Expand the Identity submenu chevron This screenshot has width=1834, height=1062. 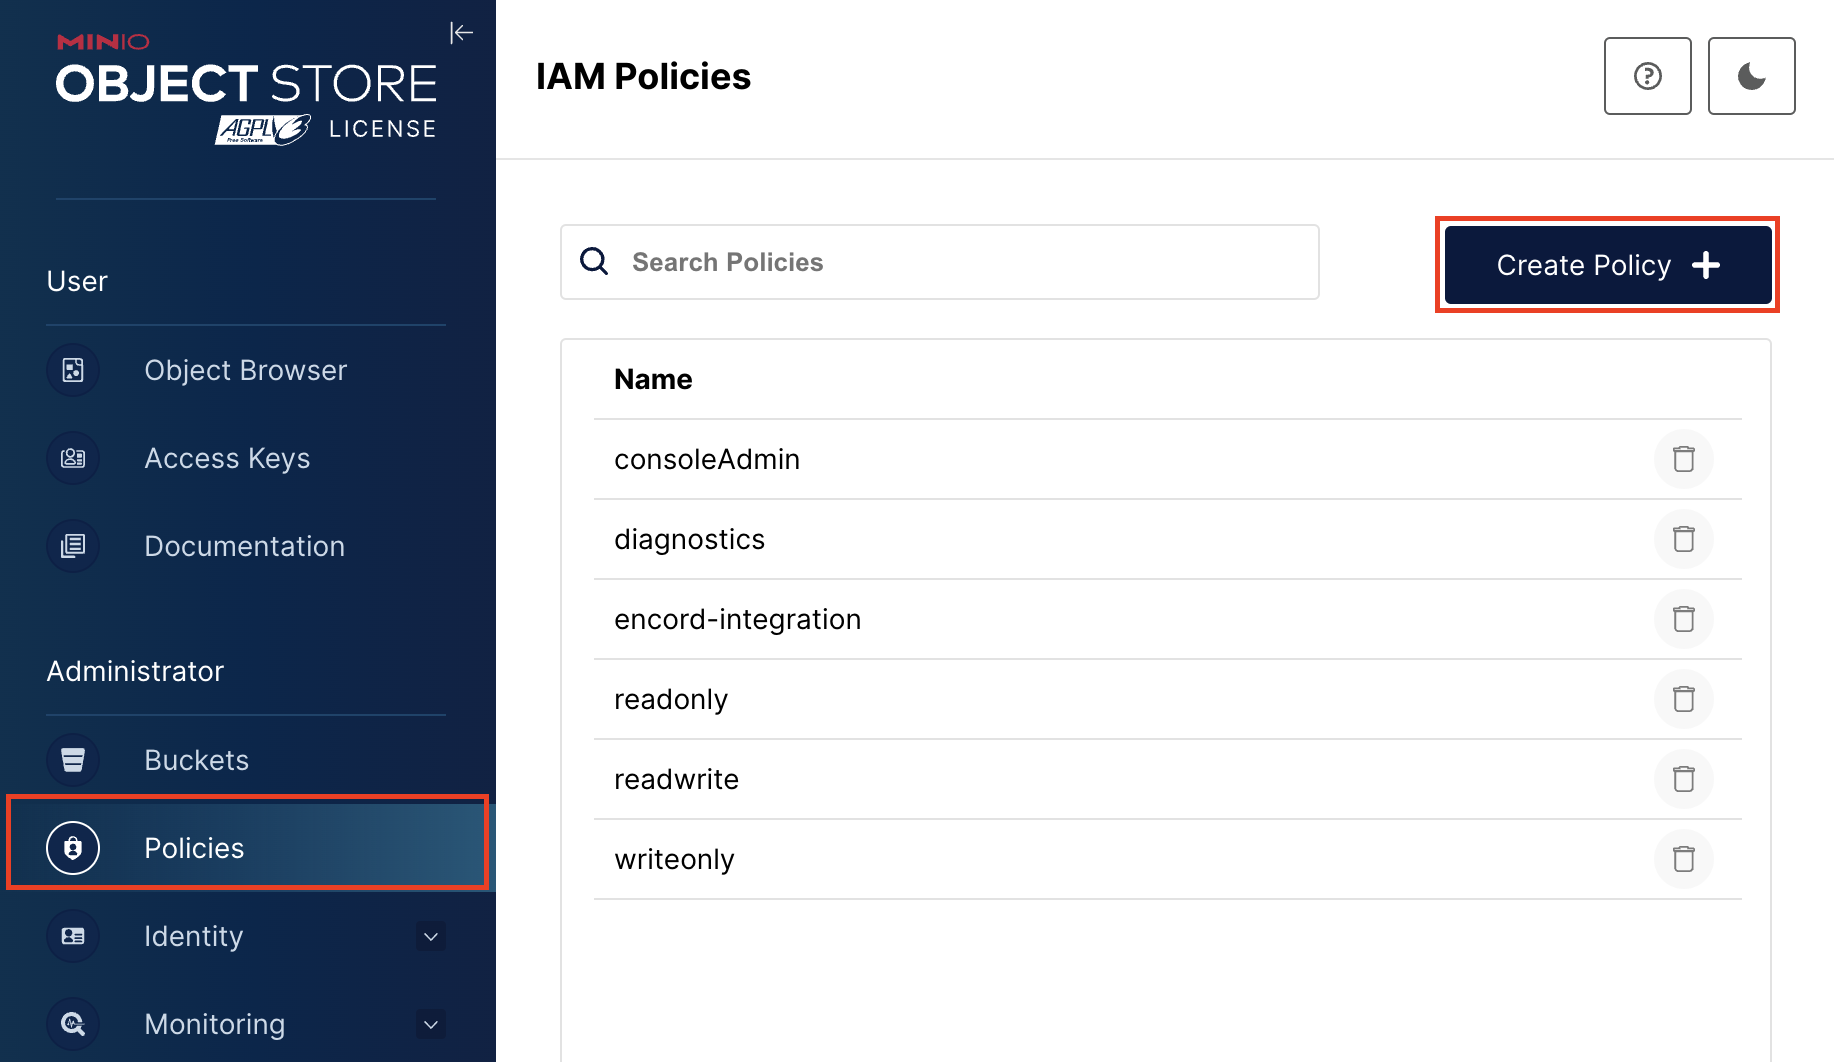[431, 937]
